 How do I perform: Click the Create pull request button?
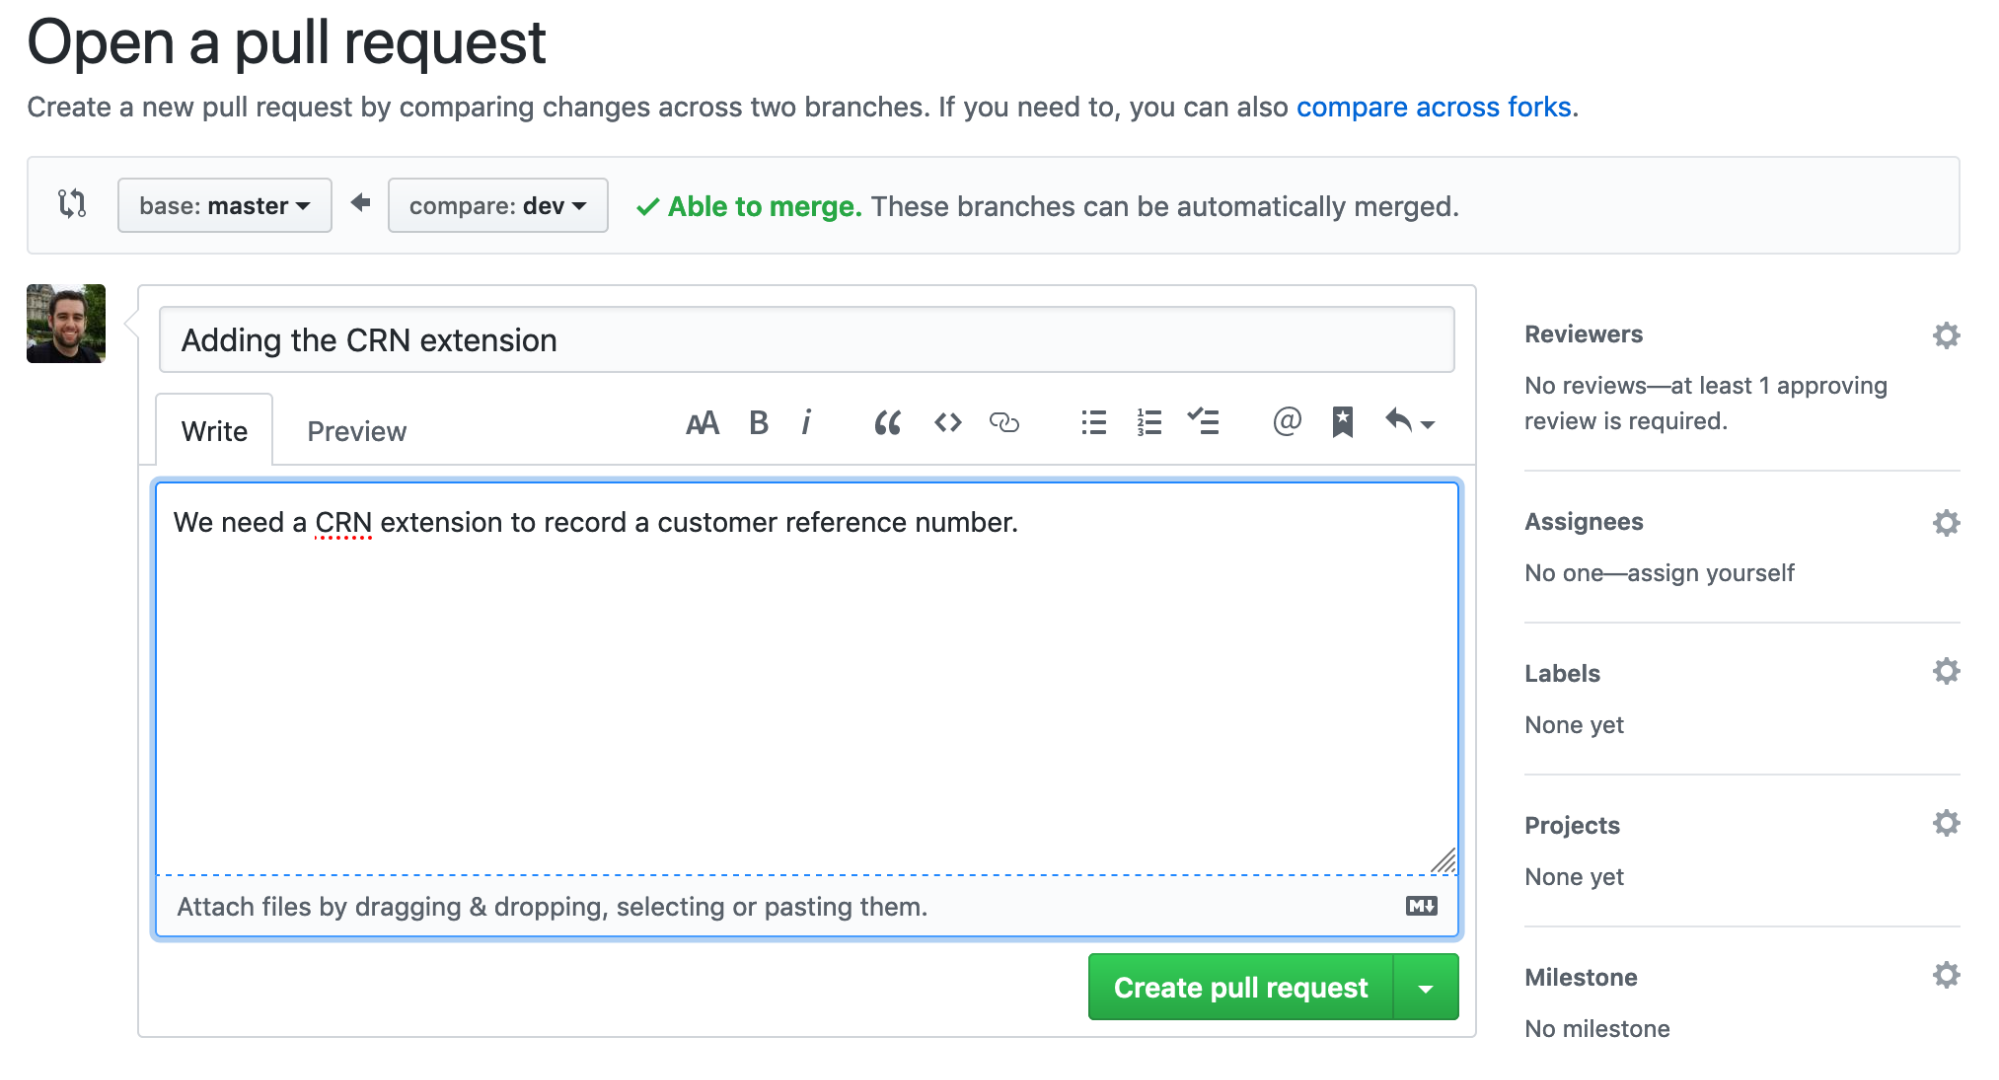(x=1240, y=988)
